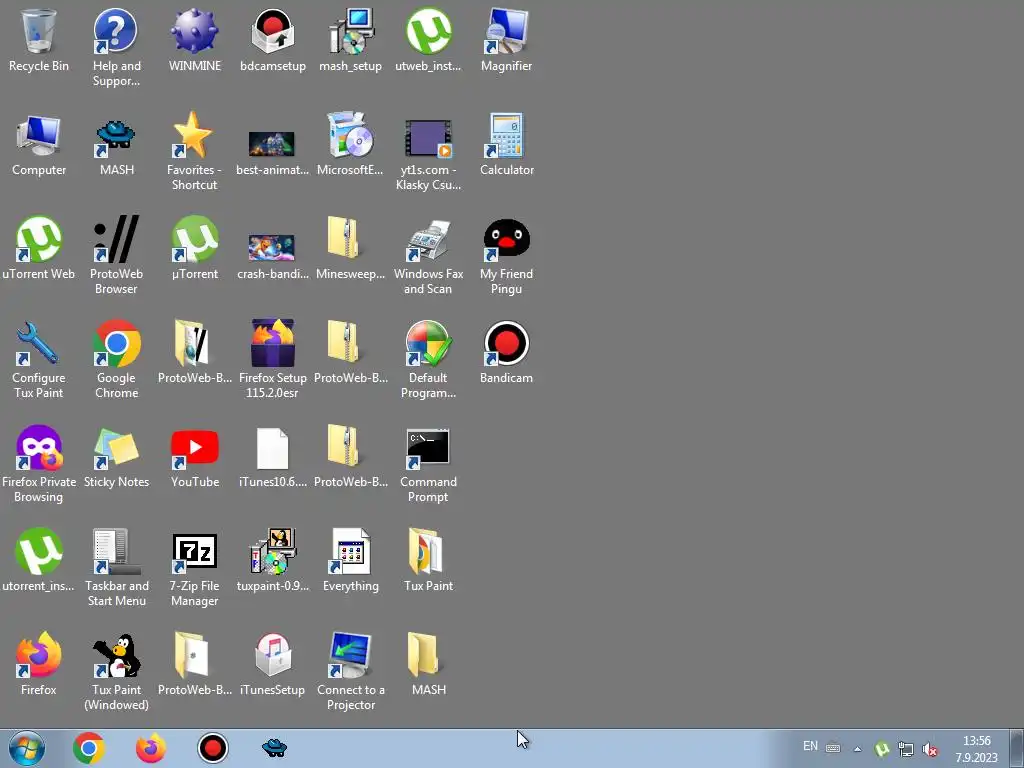Click the muted volume tray icon
The image size is (1024, 768).
coord(929,749)
